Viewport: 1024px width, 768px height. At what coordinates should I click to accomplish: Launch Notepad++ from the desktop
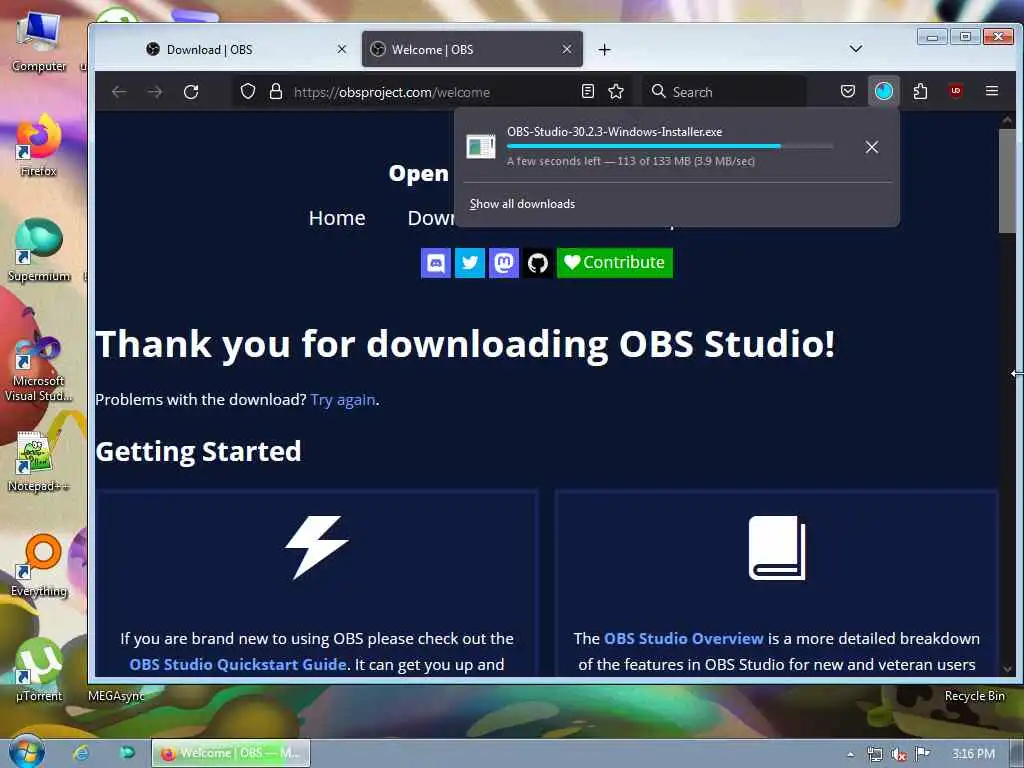point(39,462)
